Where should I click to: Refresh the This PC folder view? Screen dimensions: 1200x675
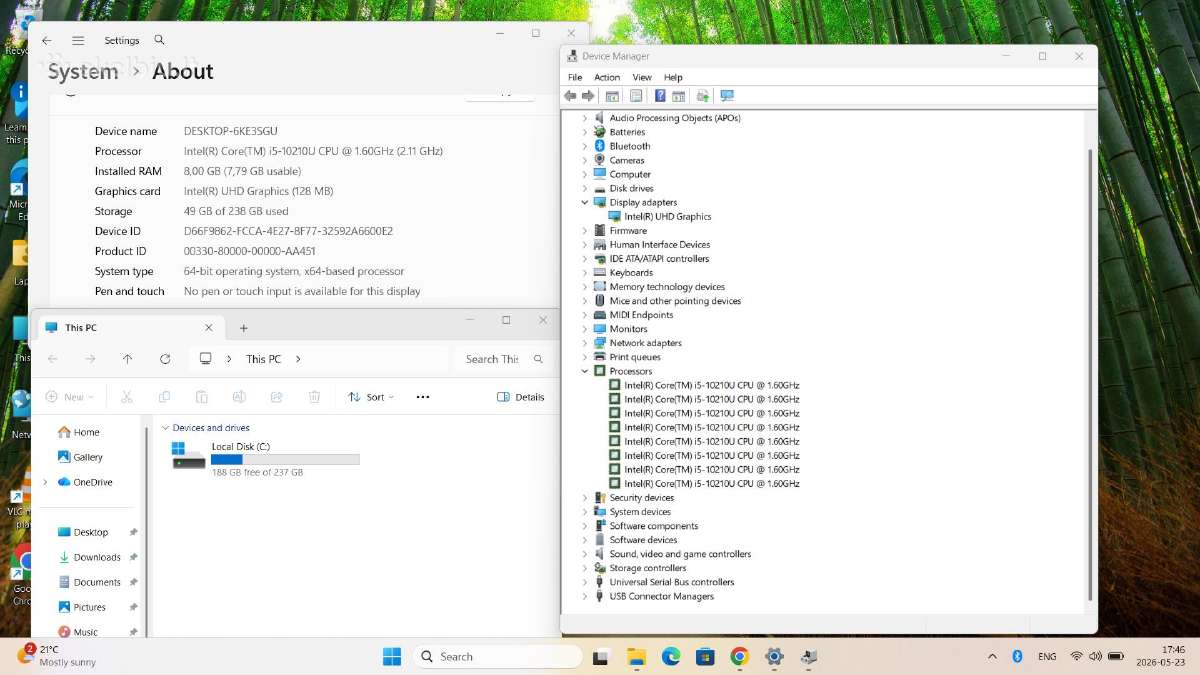tap(165, 359)
